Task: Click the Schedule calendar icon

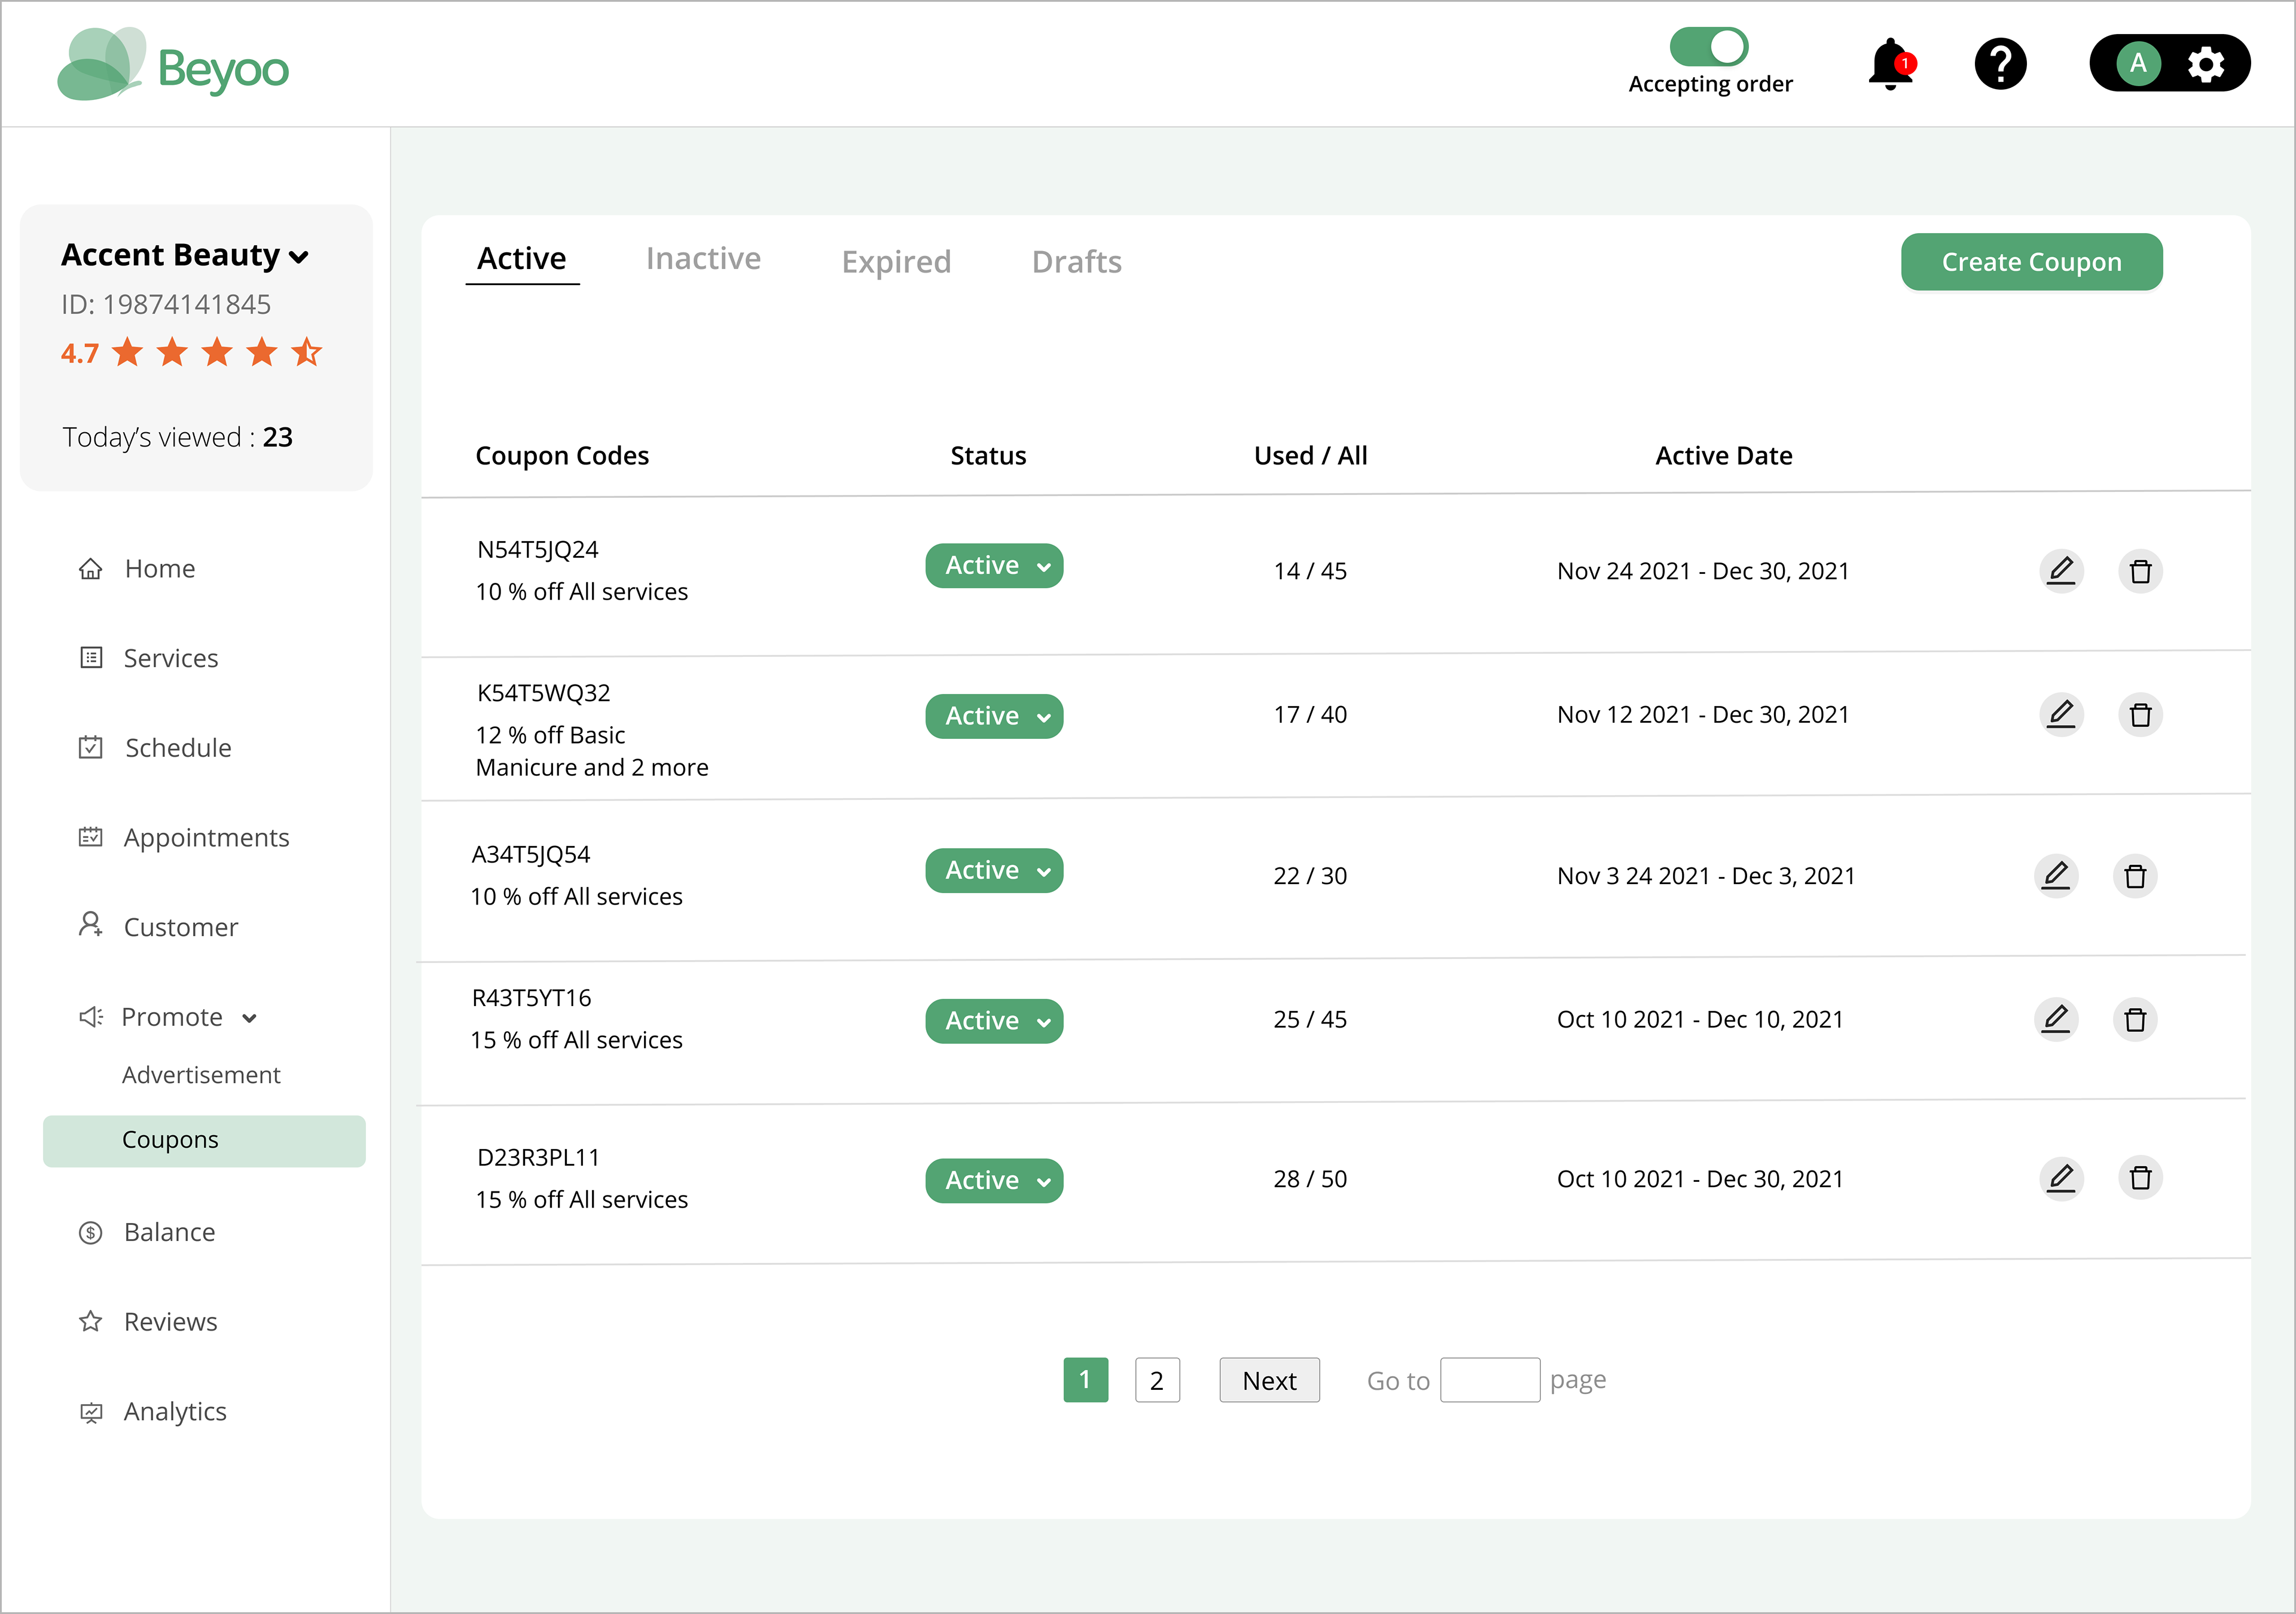Action: [x=91, y=747]
